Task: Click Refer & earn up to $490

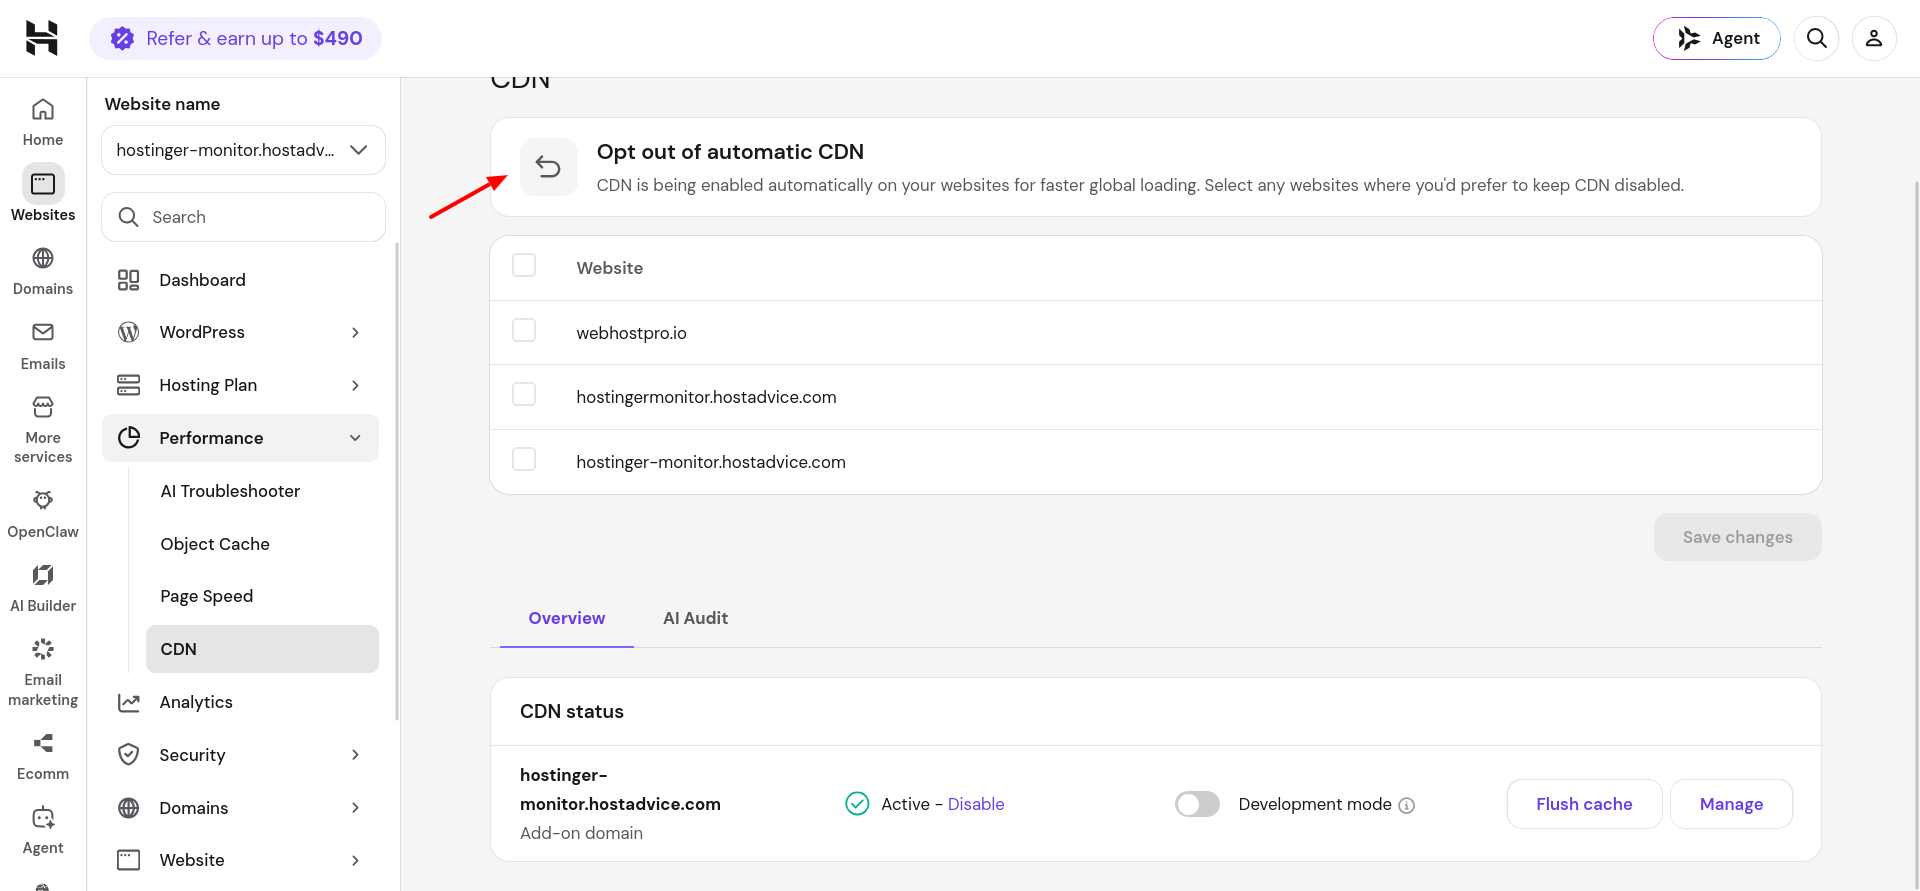Action: 235,38
